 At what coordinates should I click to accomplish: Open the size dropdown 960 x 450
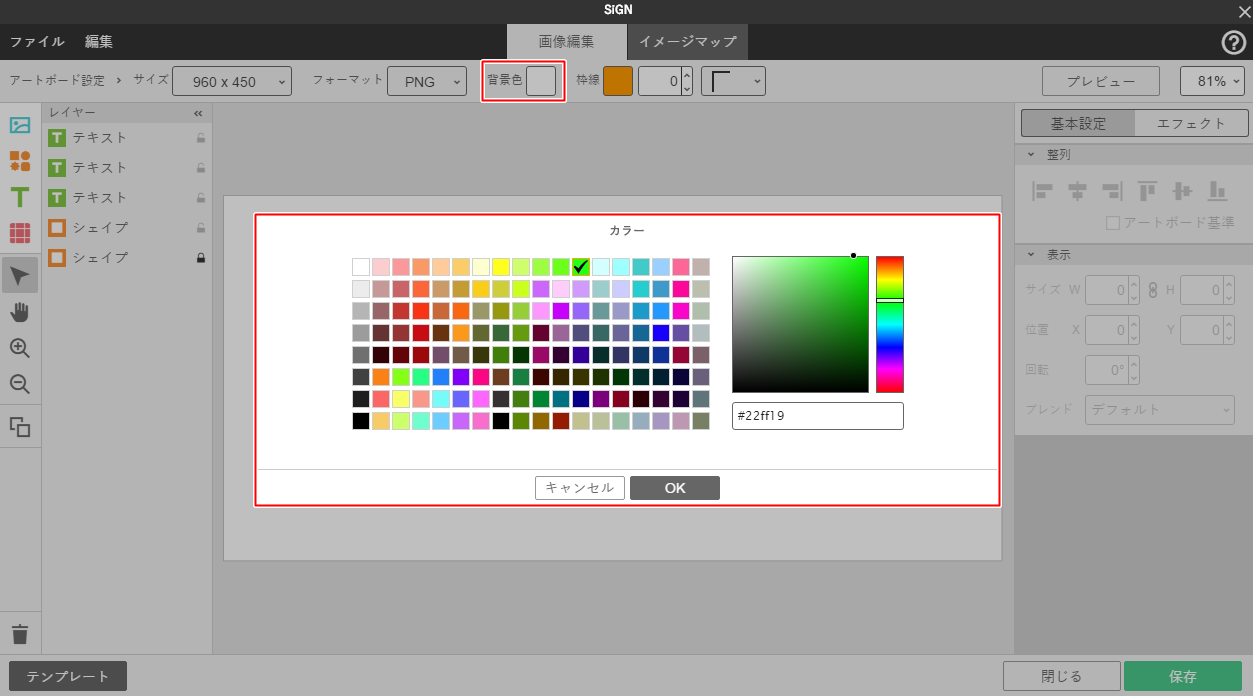click(x=232, y=81)
